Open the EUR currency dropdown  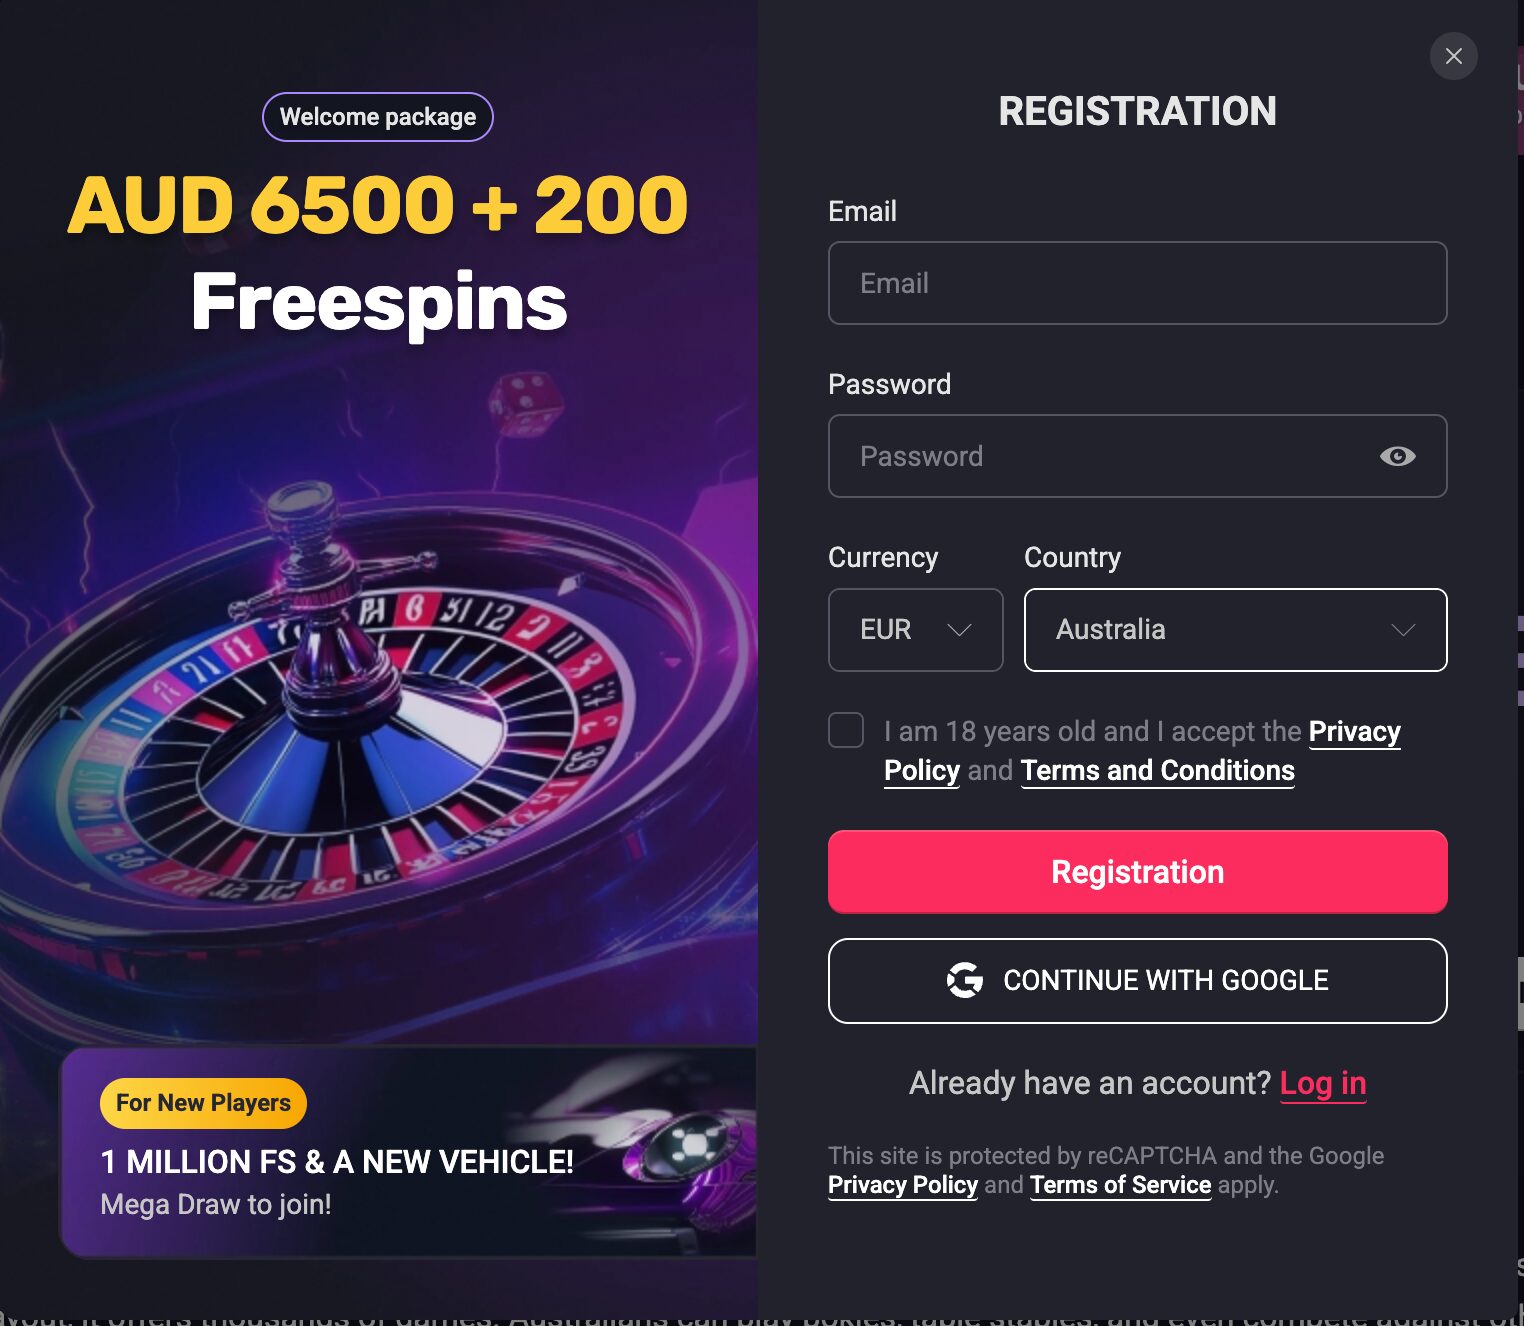click(x=914, y=630)
